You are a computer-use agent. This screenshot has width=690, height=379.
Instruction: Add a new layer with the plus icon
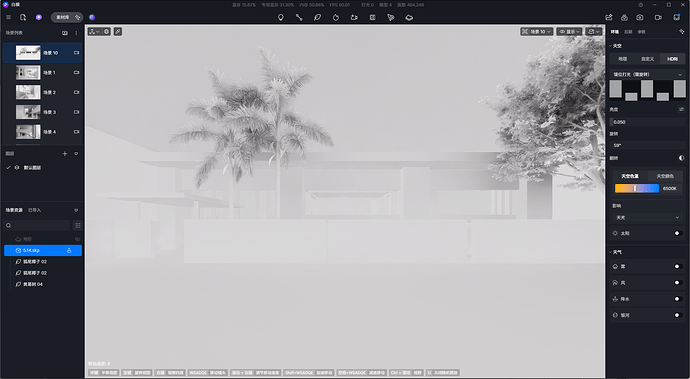tap(65, 154)
